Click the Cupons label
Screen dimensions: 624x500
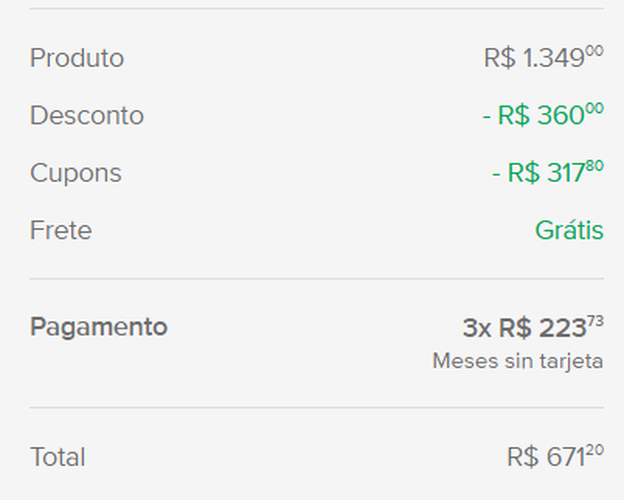point(76,173)
